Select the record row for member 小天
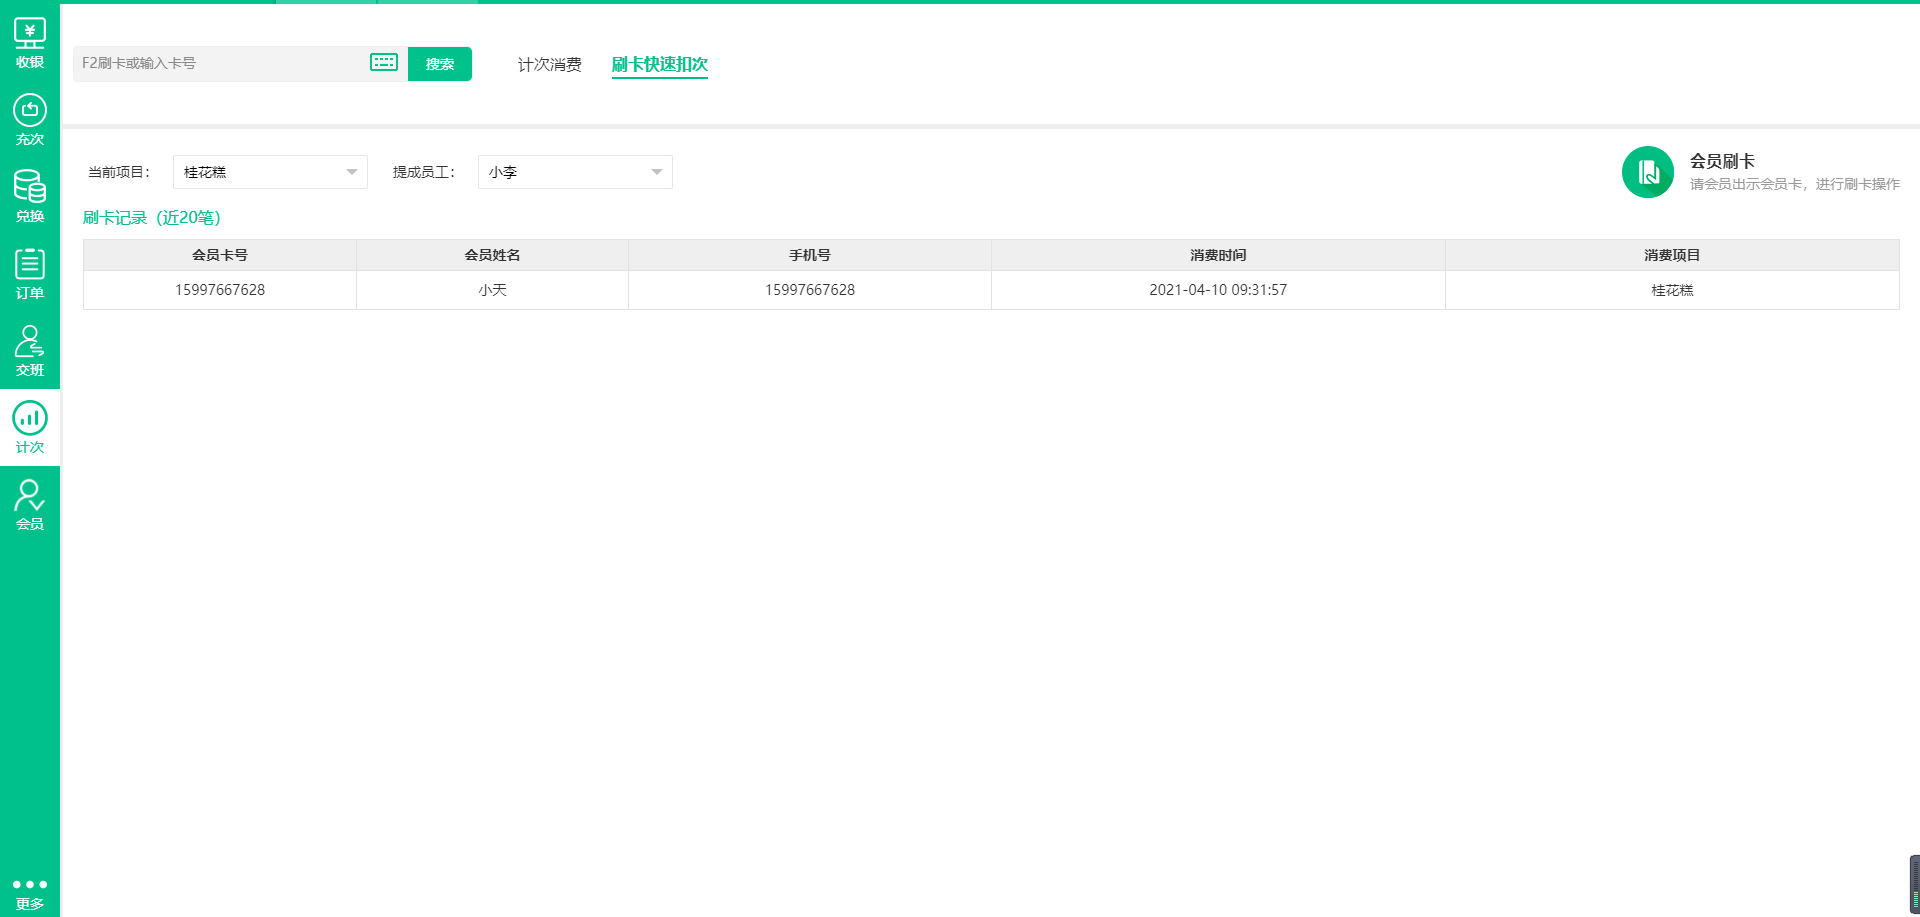The image size is (1920, 917). (x=492, y=290)
